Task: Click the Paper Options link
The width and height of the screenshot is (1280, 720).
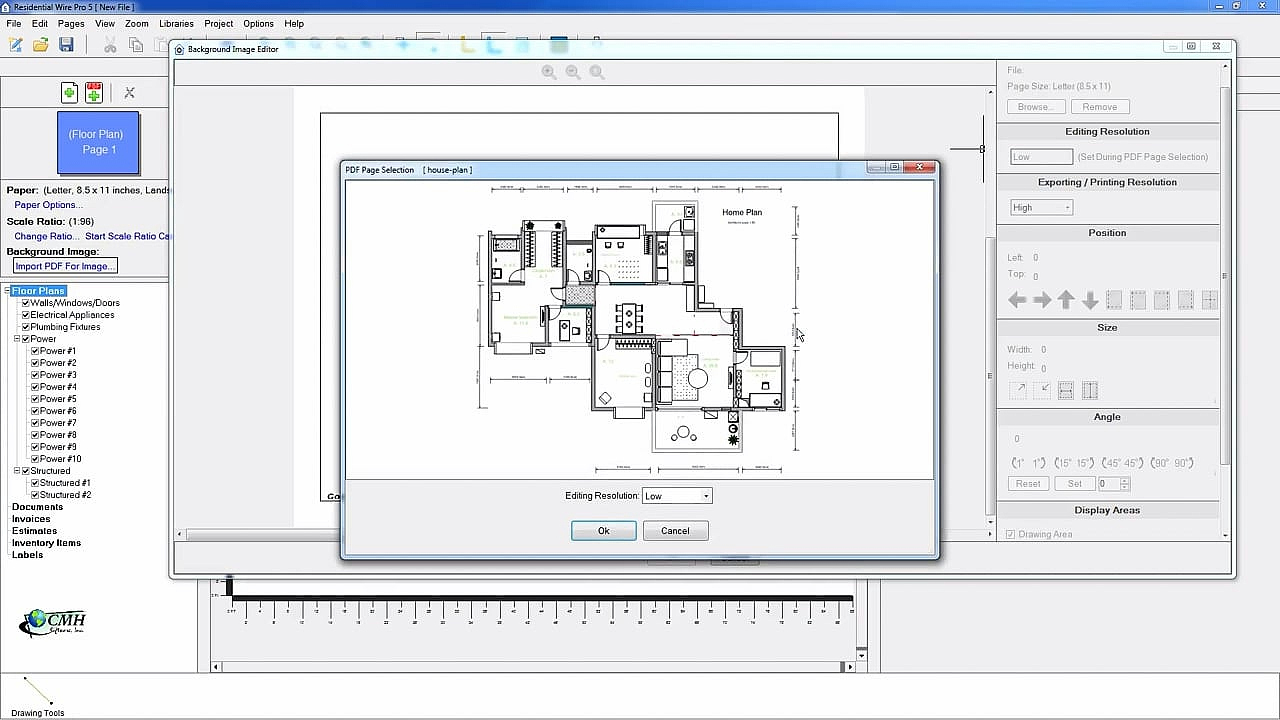Action: tap(48, 205)
